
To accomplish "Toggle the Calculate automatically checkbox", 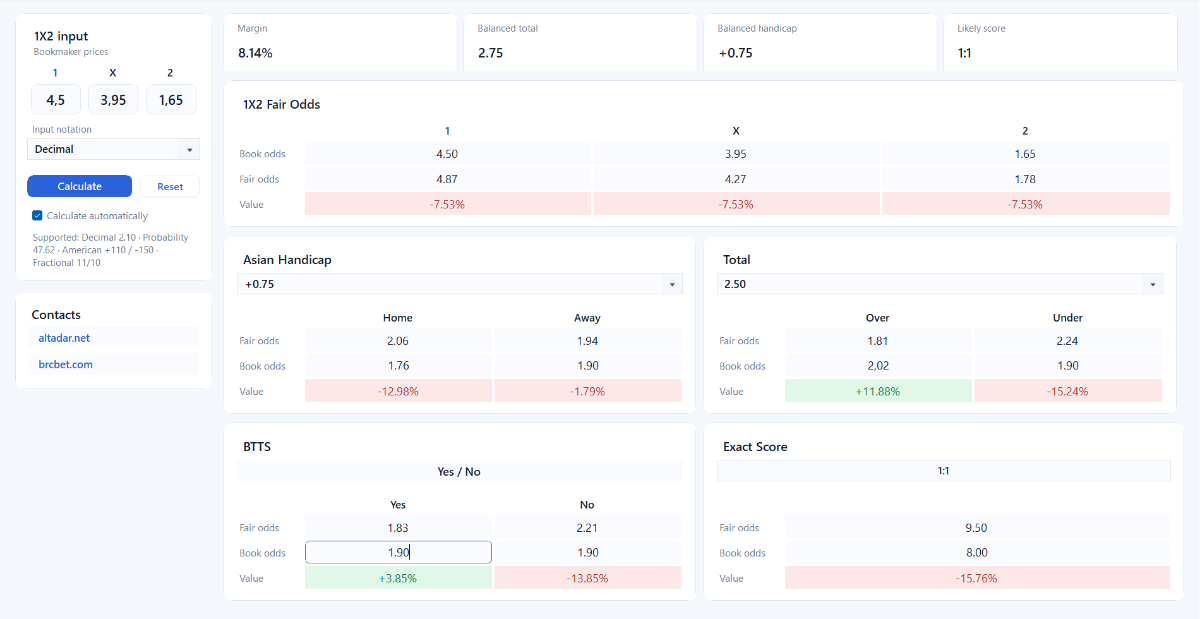I will pyautogui.click(x=37, y=216).
